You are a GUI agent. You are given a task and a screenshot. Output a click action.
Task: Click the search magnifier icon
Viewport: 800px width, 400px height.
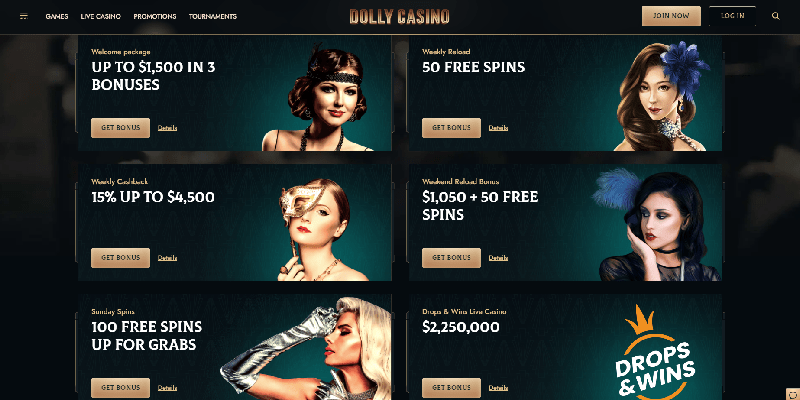point(776,16)
